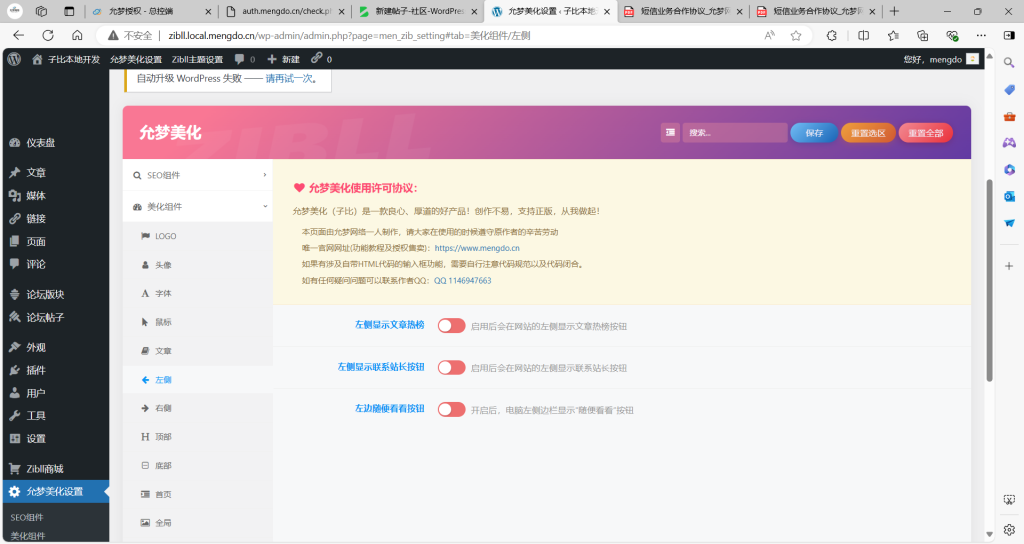Toggle the 左边随便看看按钮 switch
1024x544 pixels.
[x=451, y=409]
